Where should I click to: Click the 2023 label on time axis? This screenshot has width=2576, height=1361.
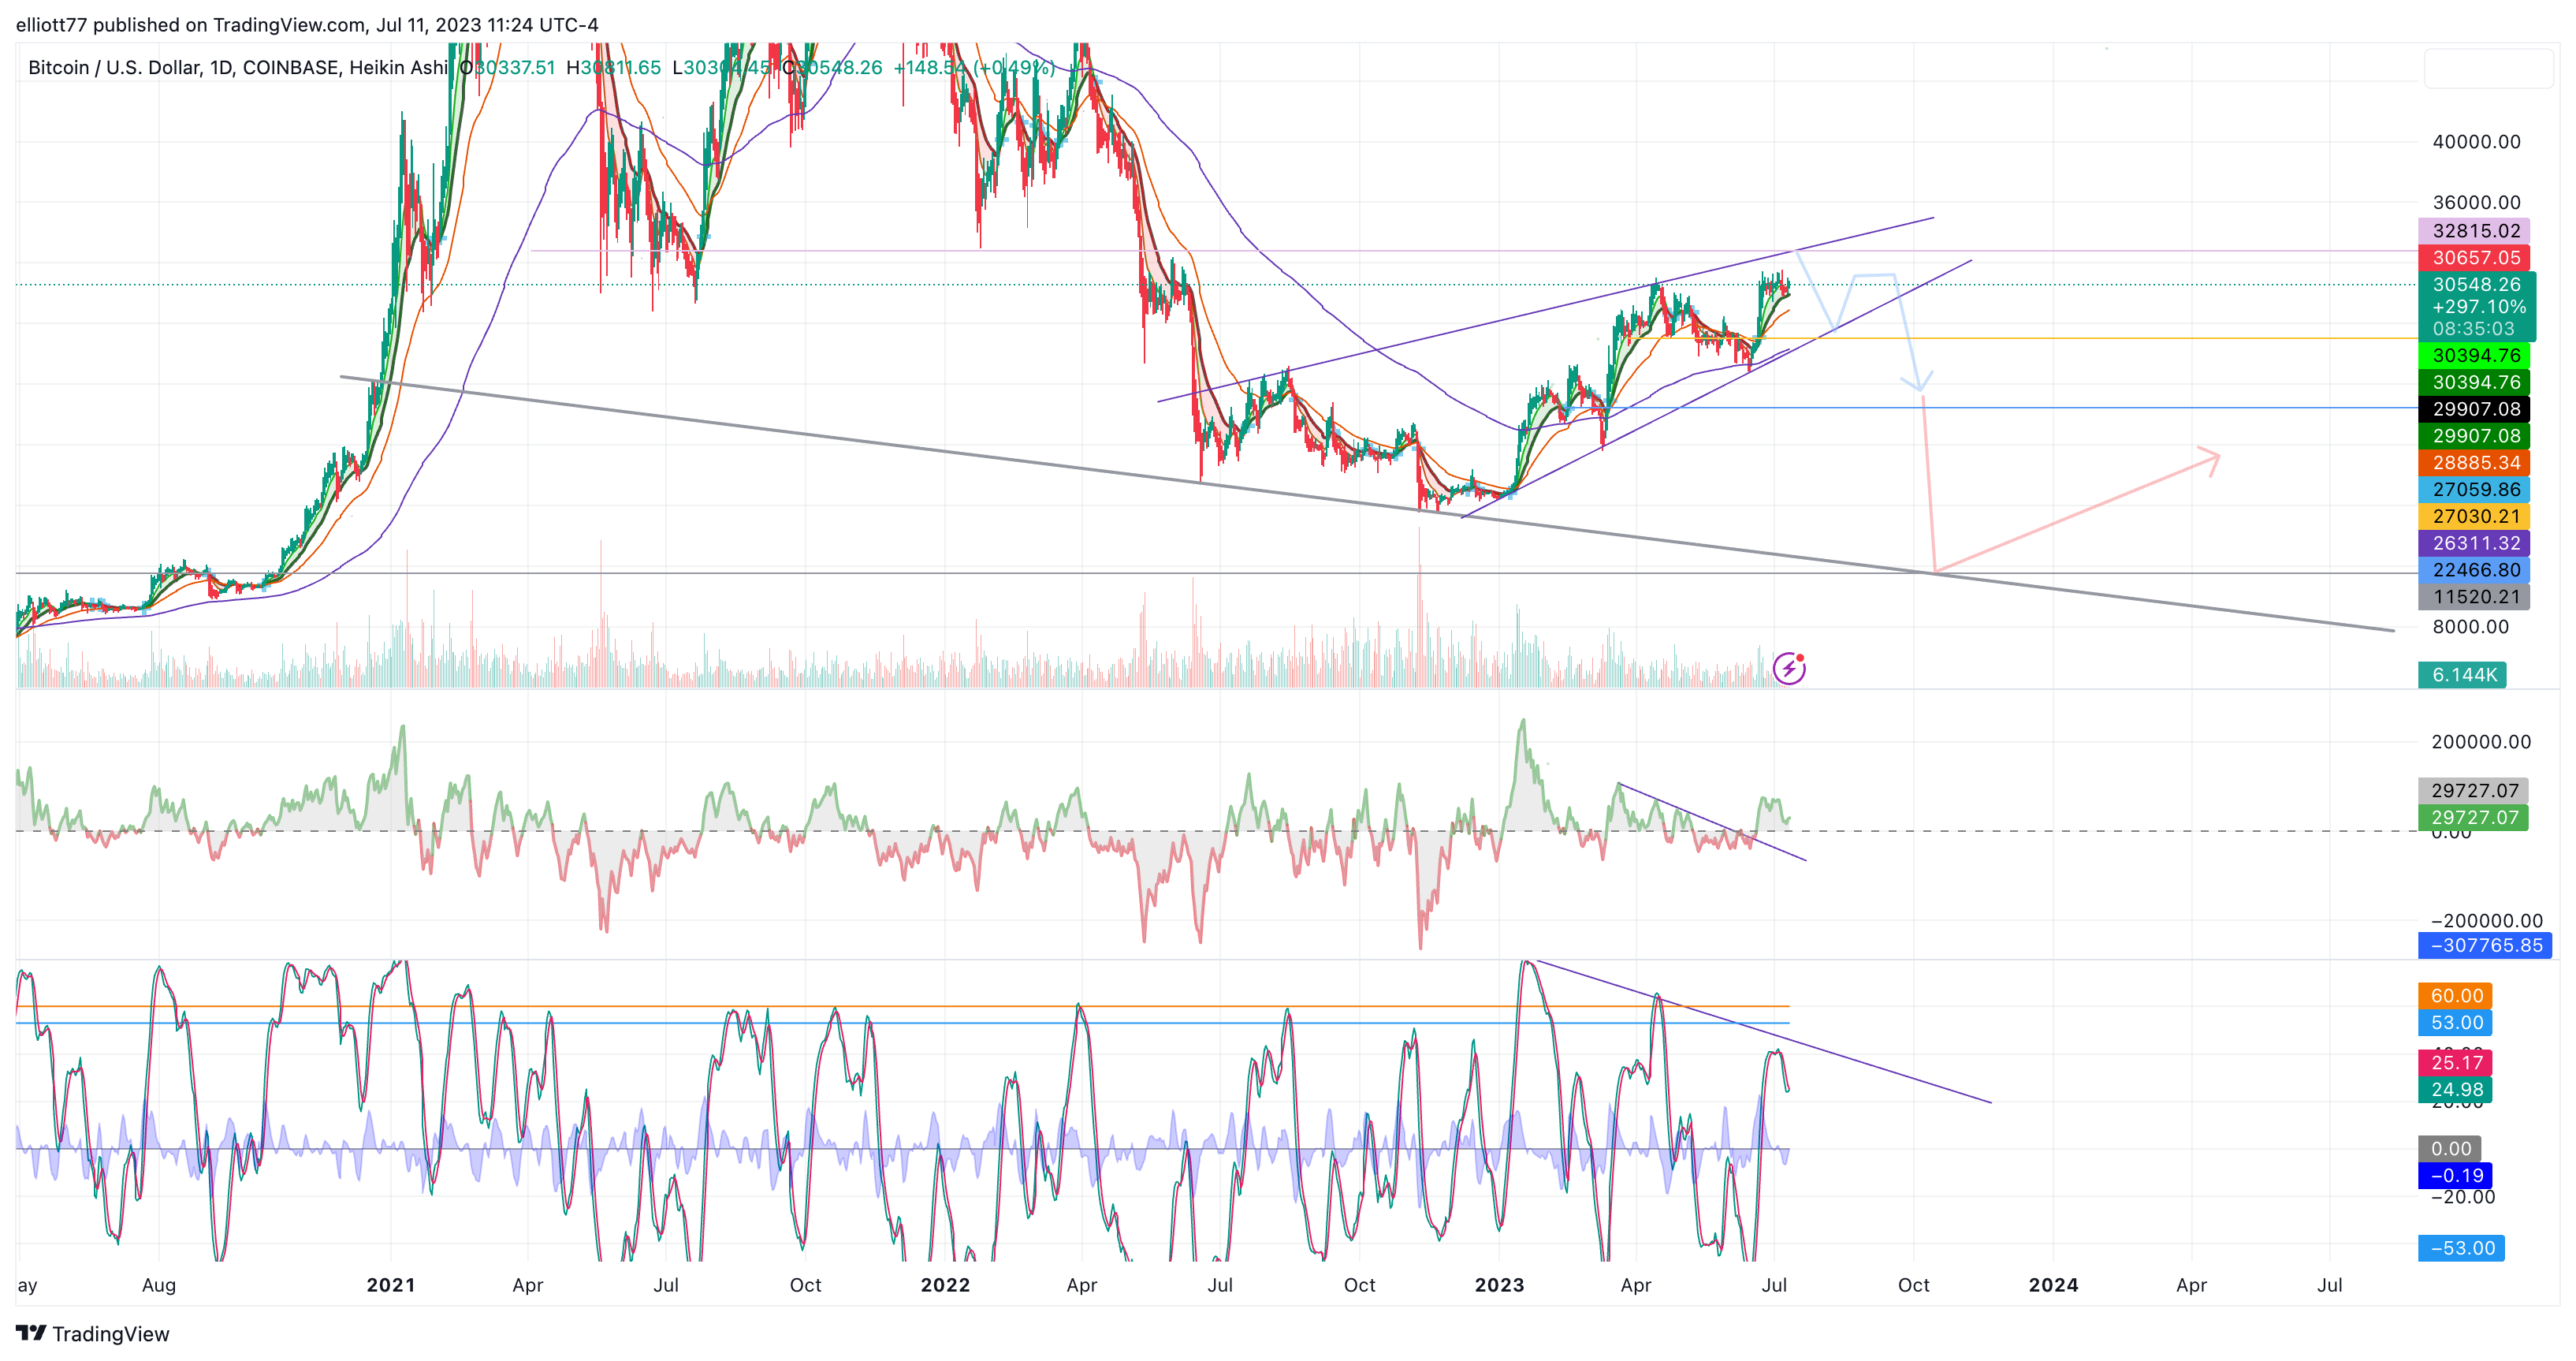[1500, 1285]
